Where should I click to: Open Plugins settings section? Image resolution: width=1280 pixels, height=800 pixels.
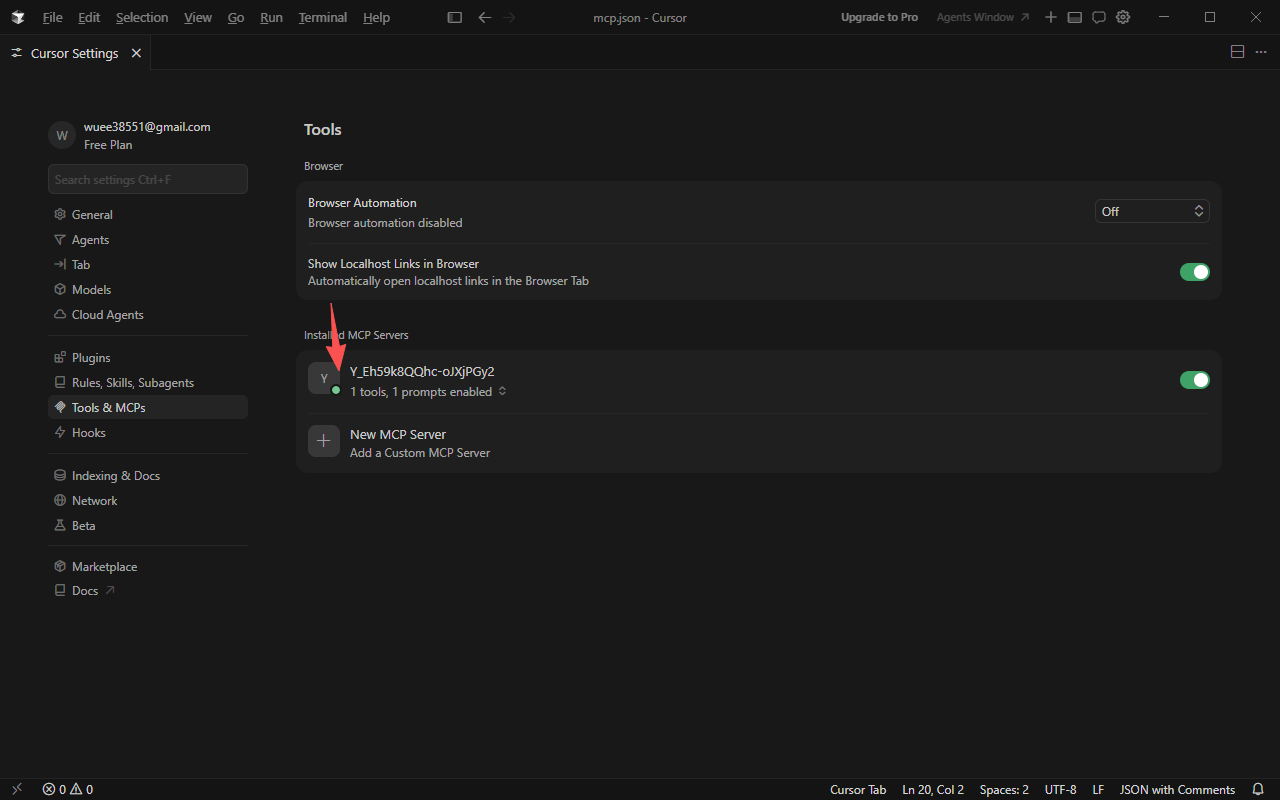148,358
